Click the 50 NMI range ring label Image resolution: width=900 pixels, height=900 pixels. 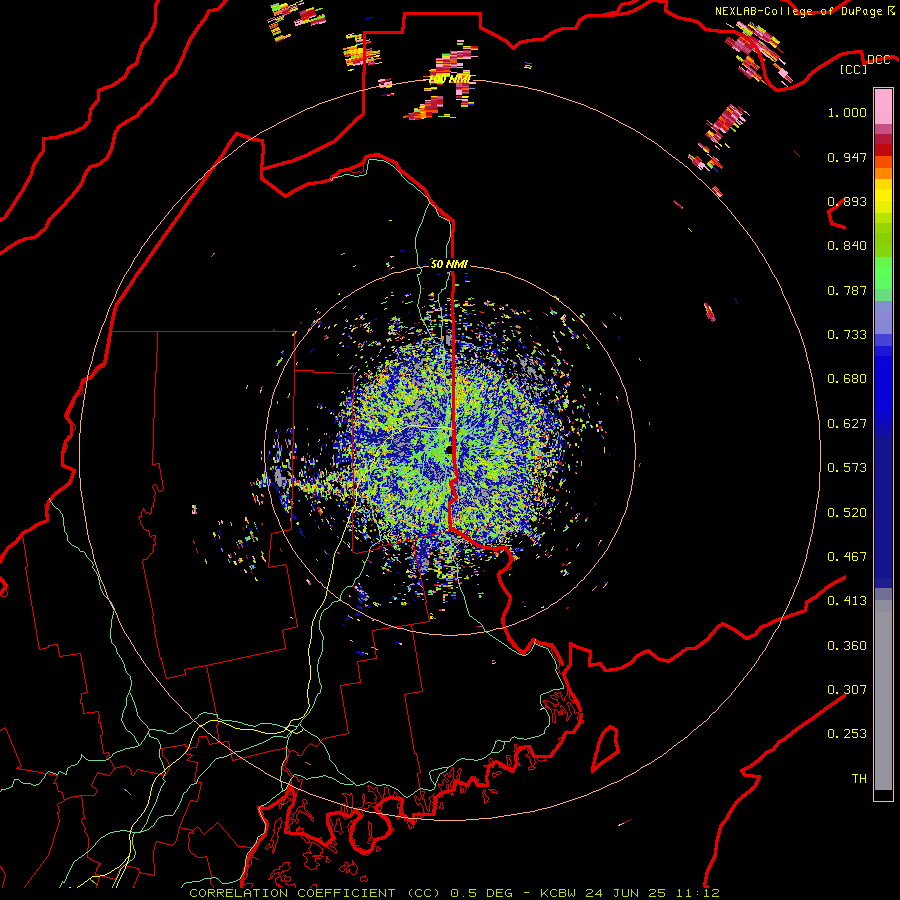[x=449, y=264]
